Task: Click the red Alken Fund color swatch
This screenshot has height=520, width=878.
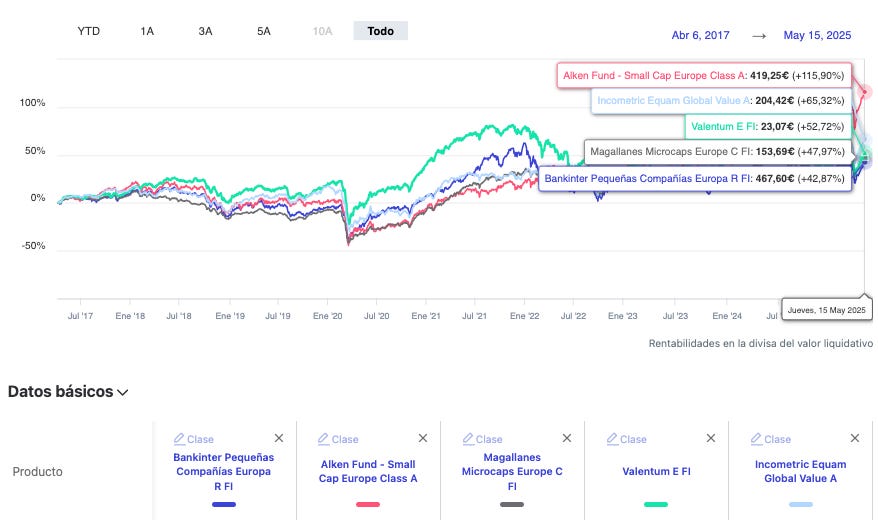Action: (368, 504)
